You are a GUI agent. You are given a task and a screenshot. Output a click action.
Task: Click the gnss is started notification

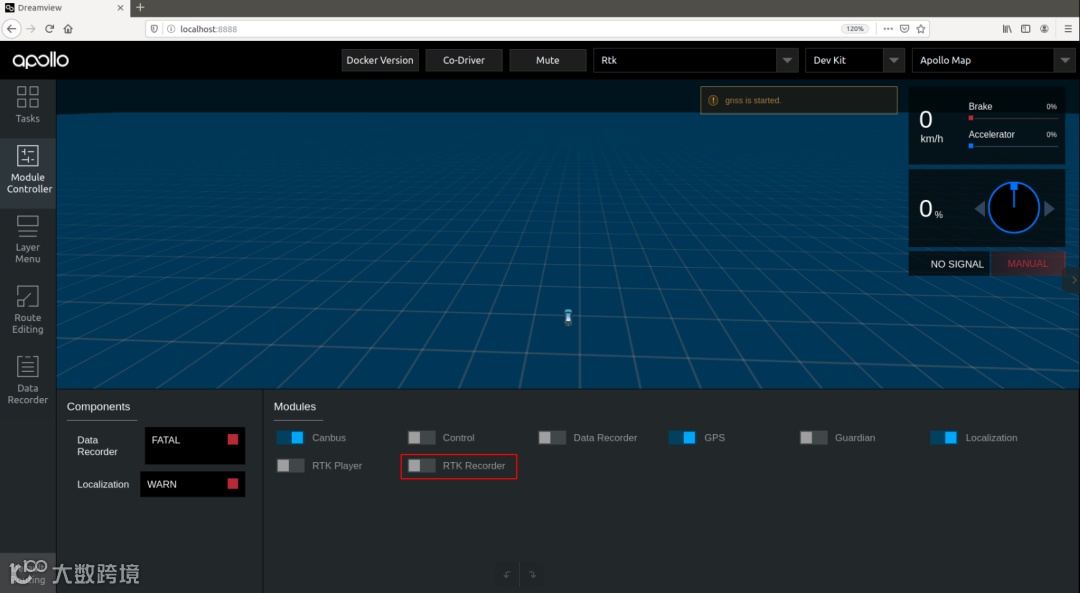[x=799, y=101]
